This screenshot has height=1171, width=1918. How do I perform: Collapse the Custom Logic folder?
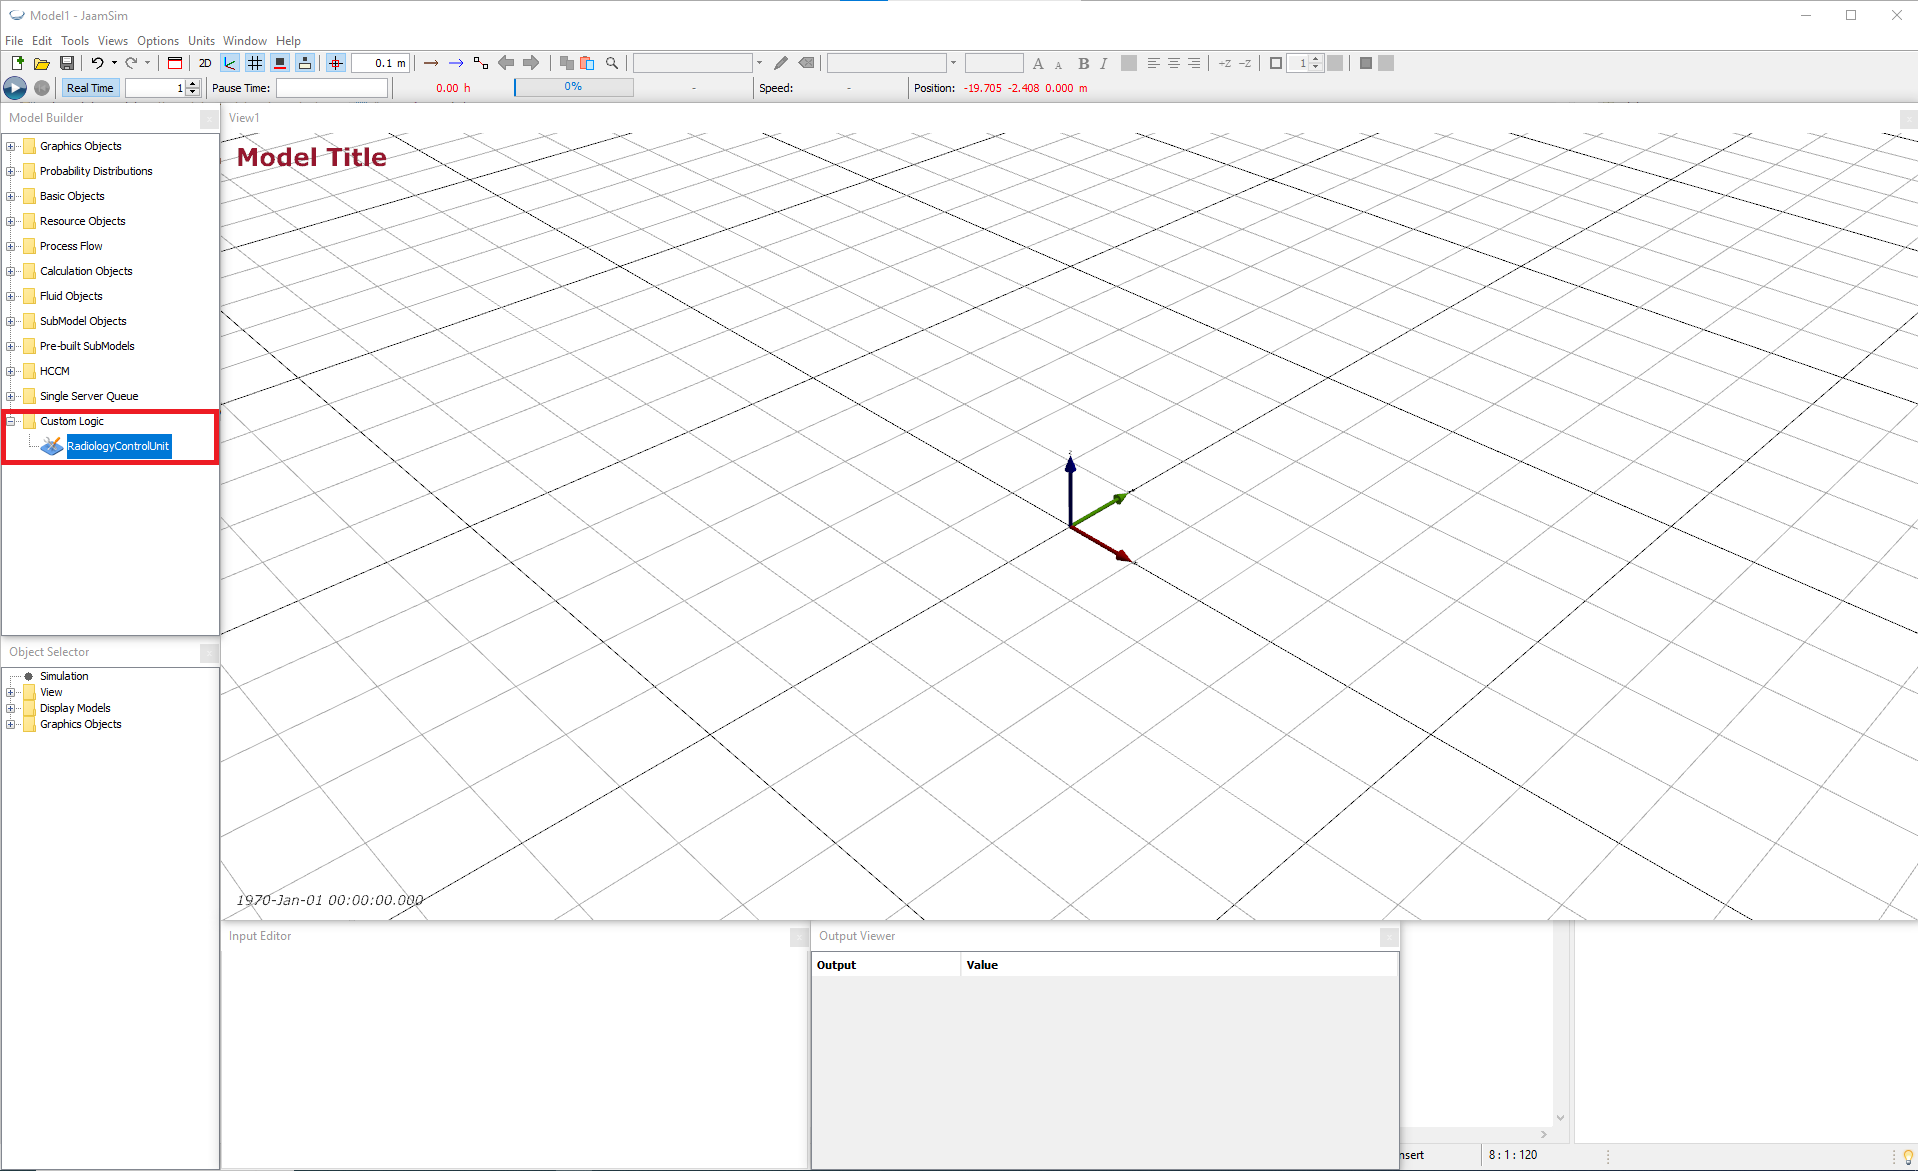coord(11,421)
